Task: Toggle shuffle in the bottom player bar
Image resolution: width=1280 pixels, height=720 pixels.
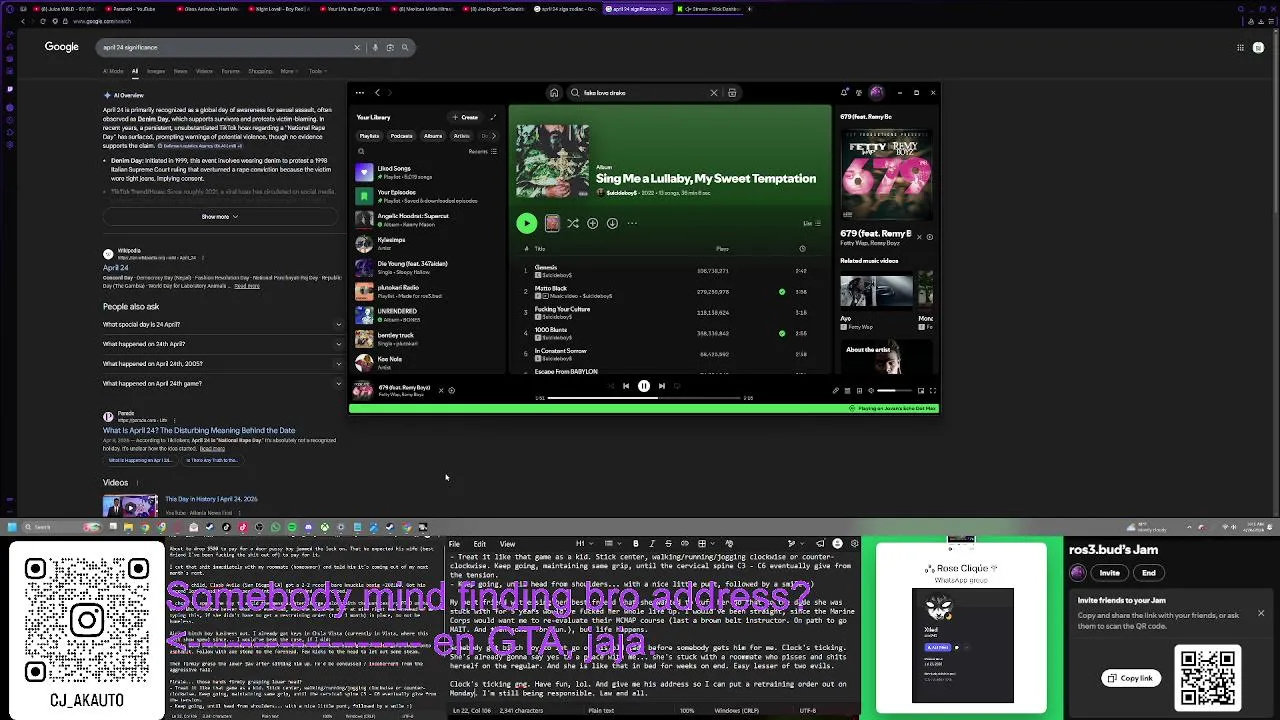Action: [x=611, y=386]
